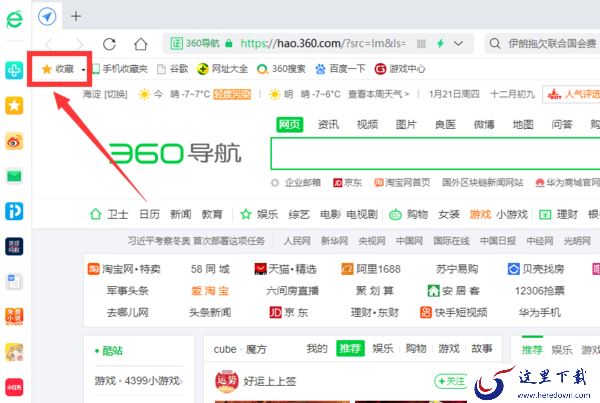Open a new tab with plus button
Viewport: 600px width, 403px height.
tap(76, 16)
